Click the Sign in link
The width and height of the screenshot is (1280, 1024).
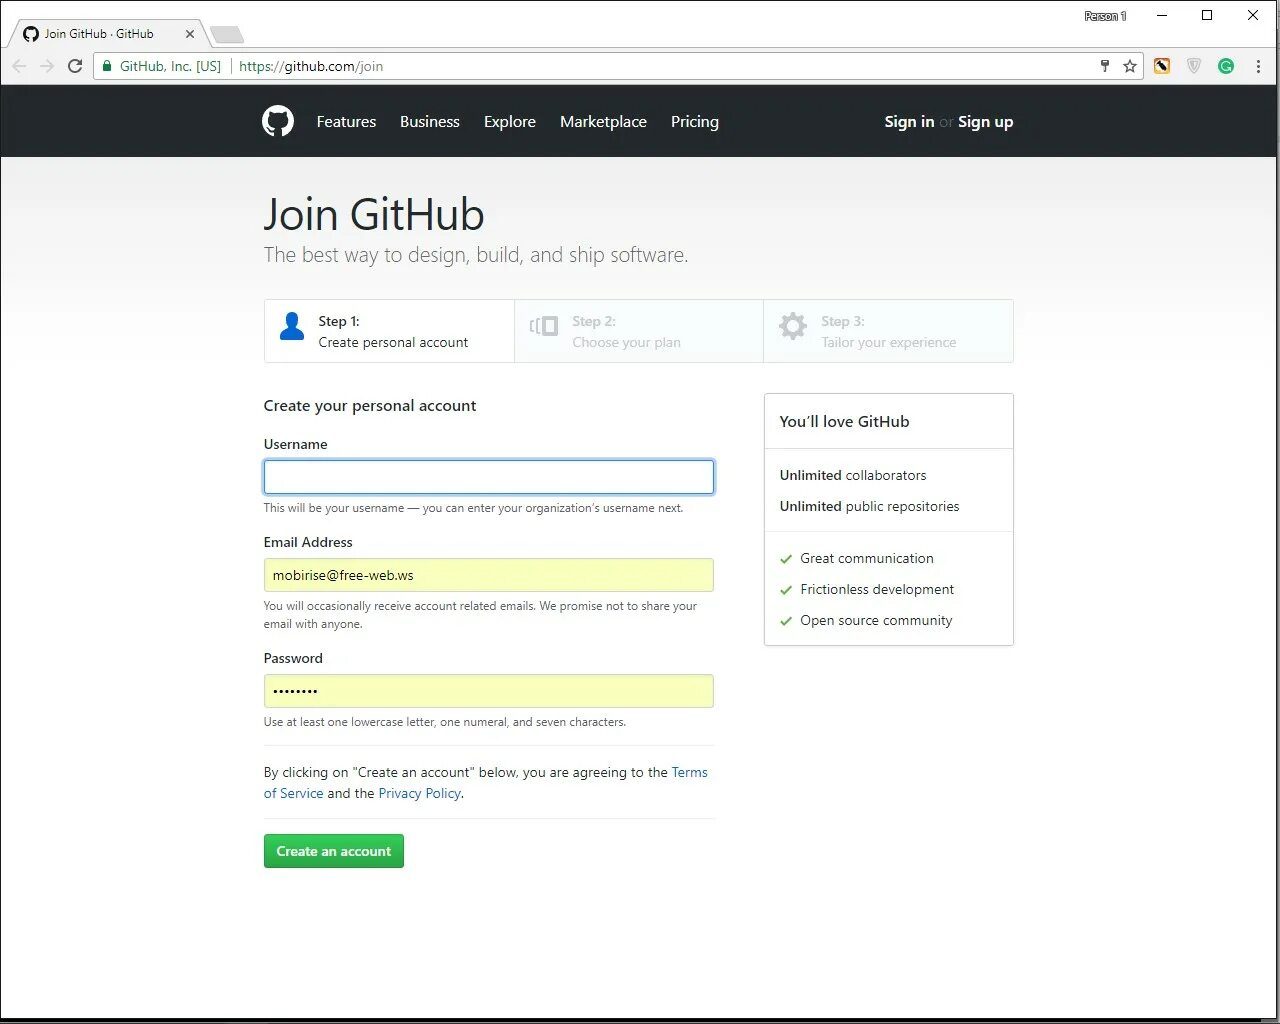(x=909, y=121)
